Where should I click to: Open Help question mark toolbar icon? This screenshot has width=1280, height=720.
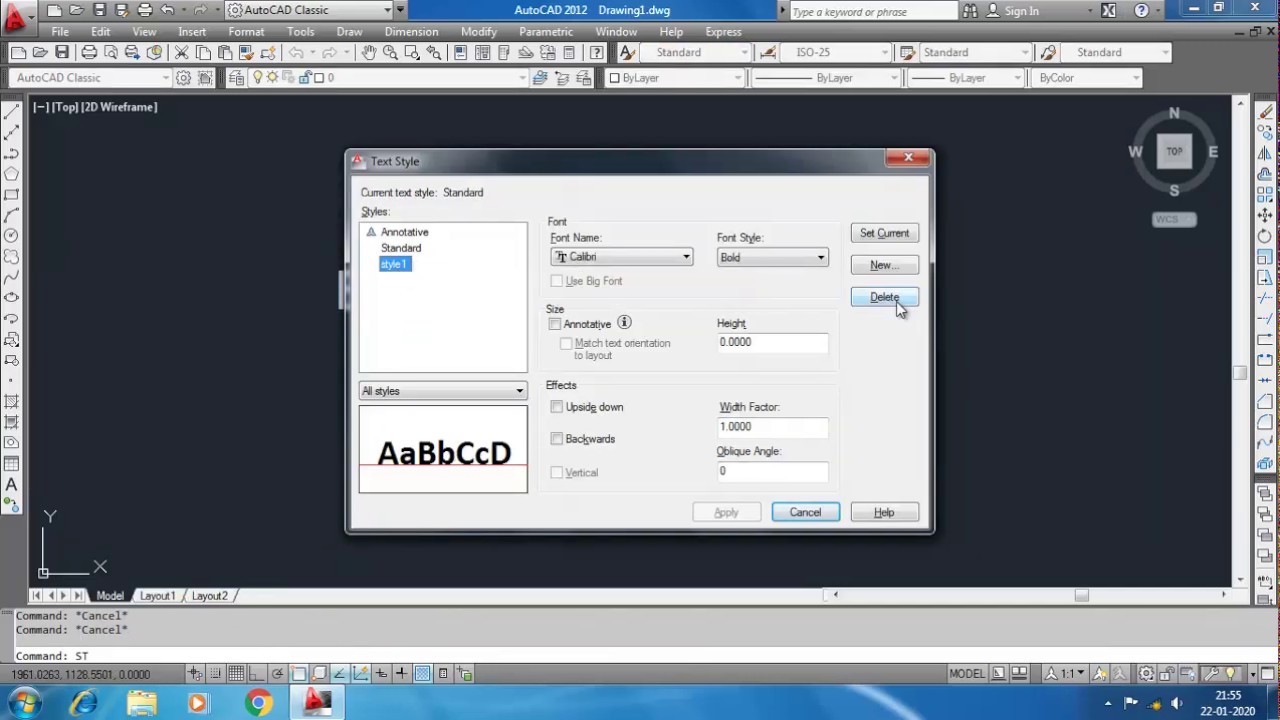pyautogui.click(x=596, y=52)
